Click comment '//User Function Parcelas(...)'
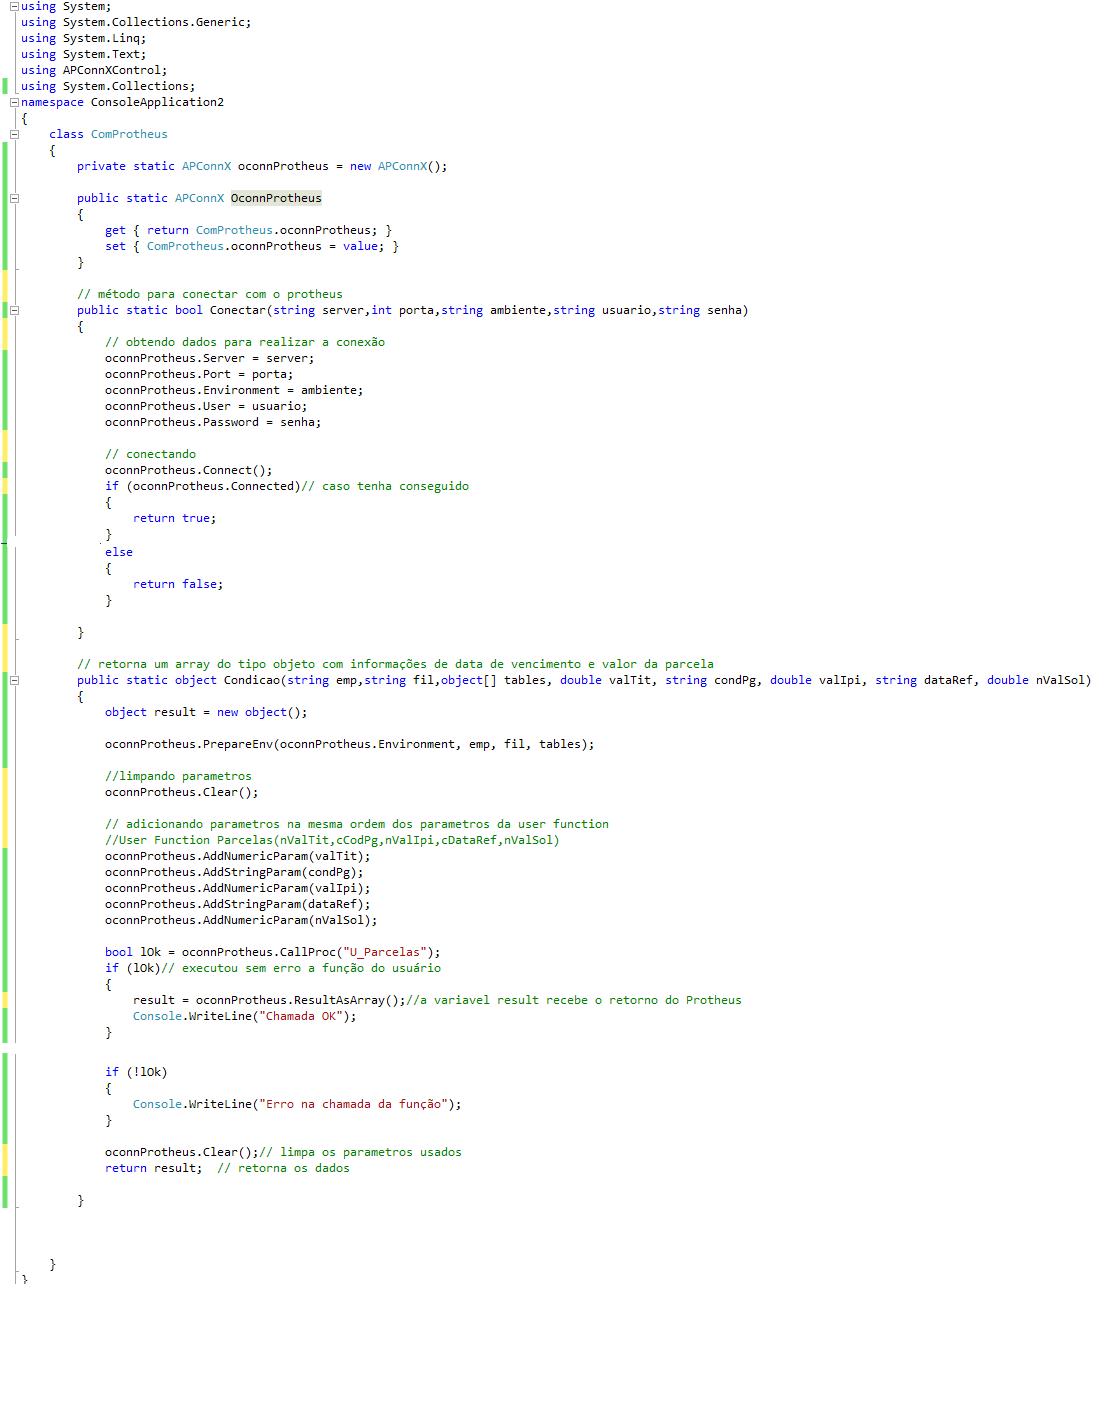1105x1423 pixels. point(332,840)
